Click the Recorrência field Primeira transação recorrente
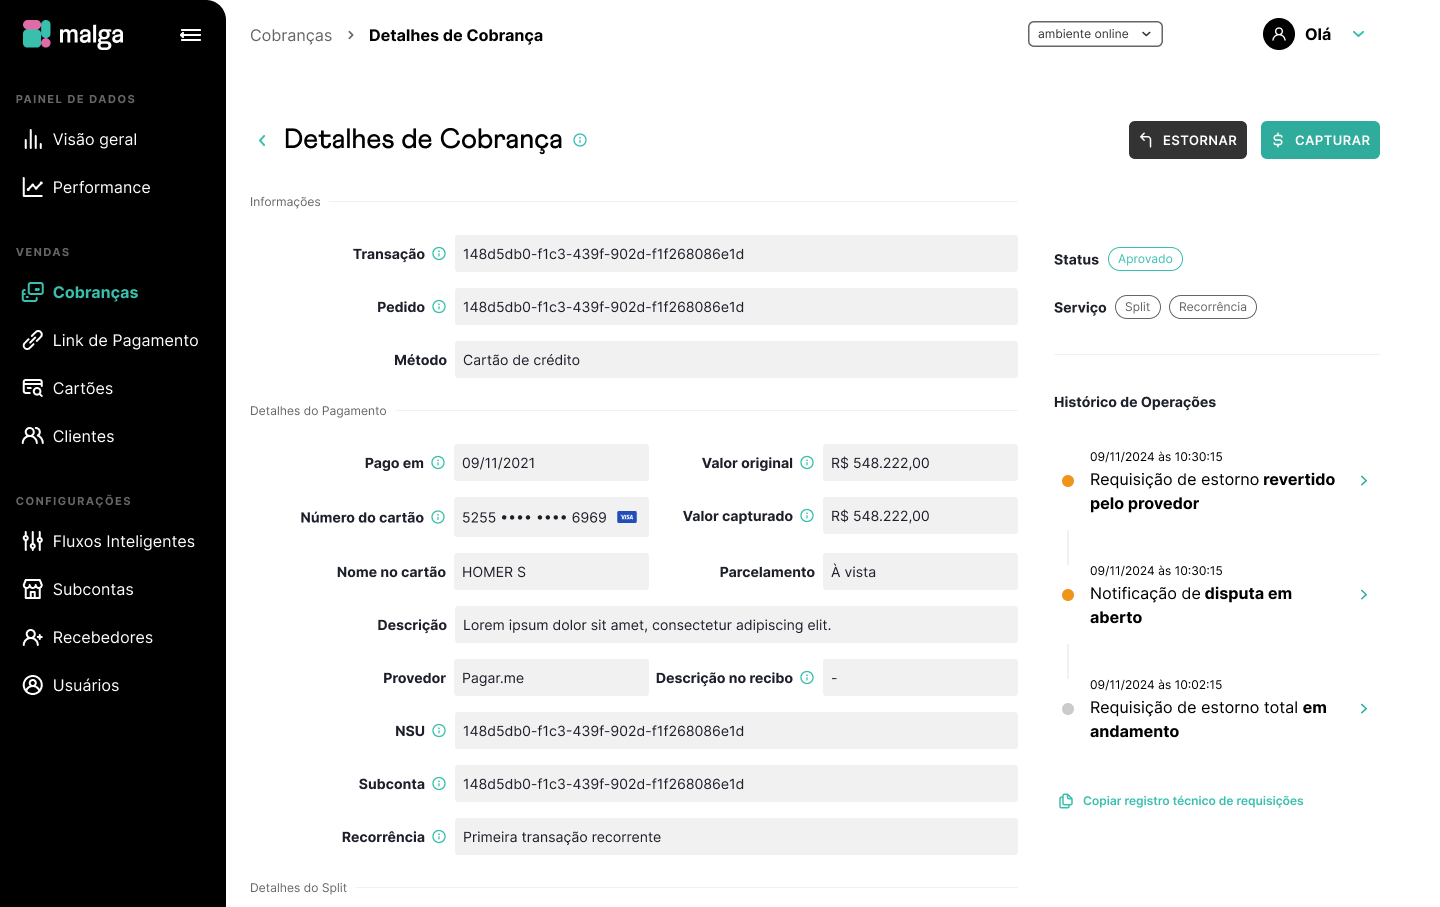 (x=736, y=837)
